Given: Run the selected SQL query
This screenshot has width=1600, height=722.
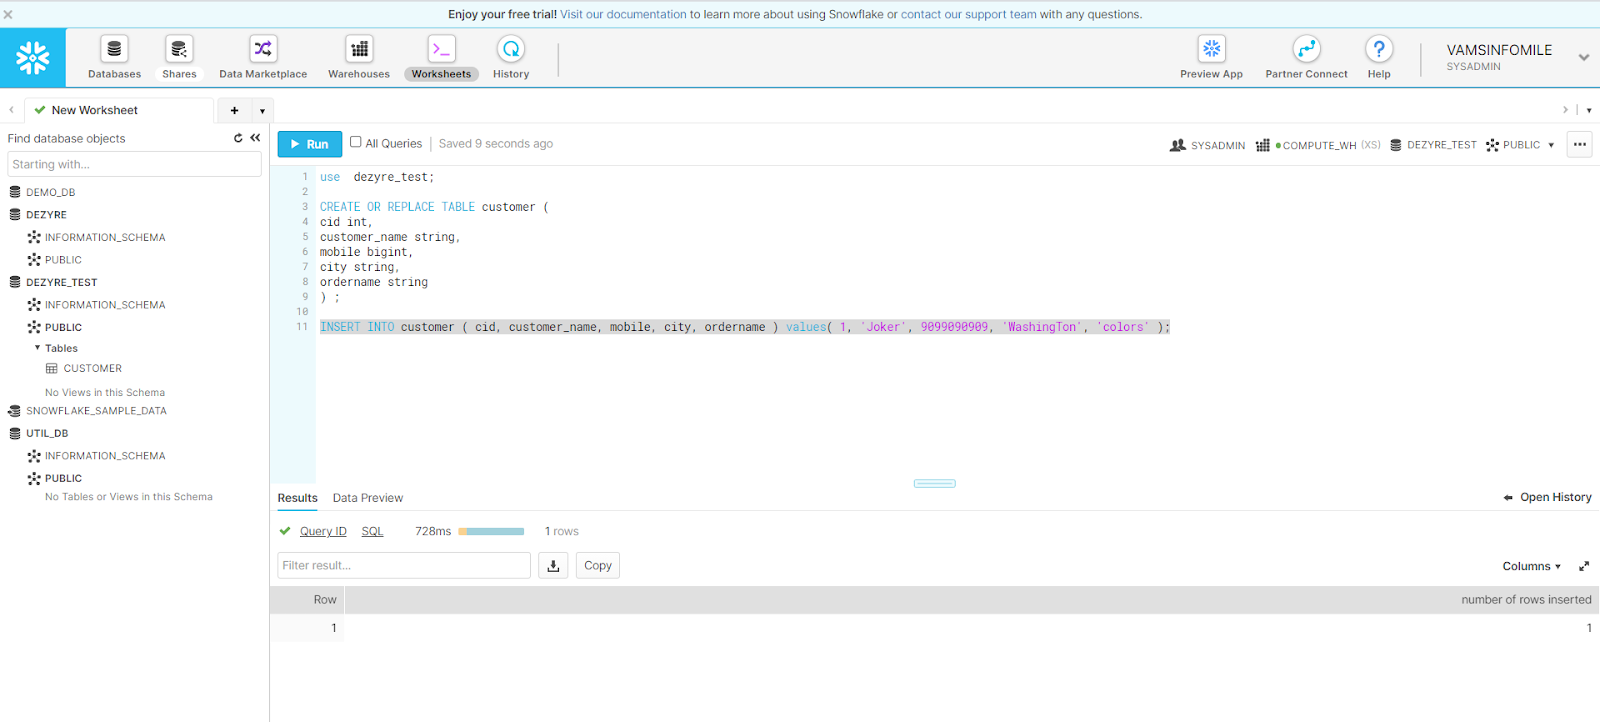Looking at the screenshot, I should click(309, 144).
